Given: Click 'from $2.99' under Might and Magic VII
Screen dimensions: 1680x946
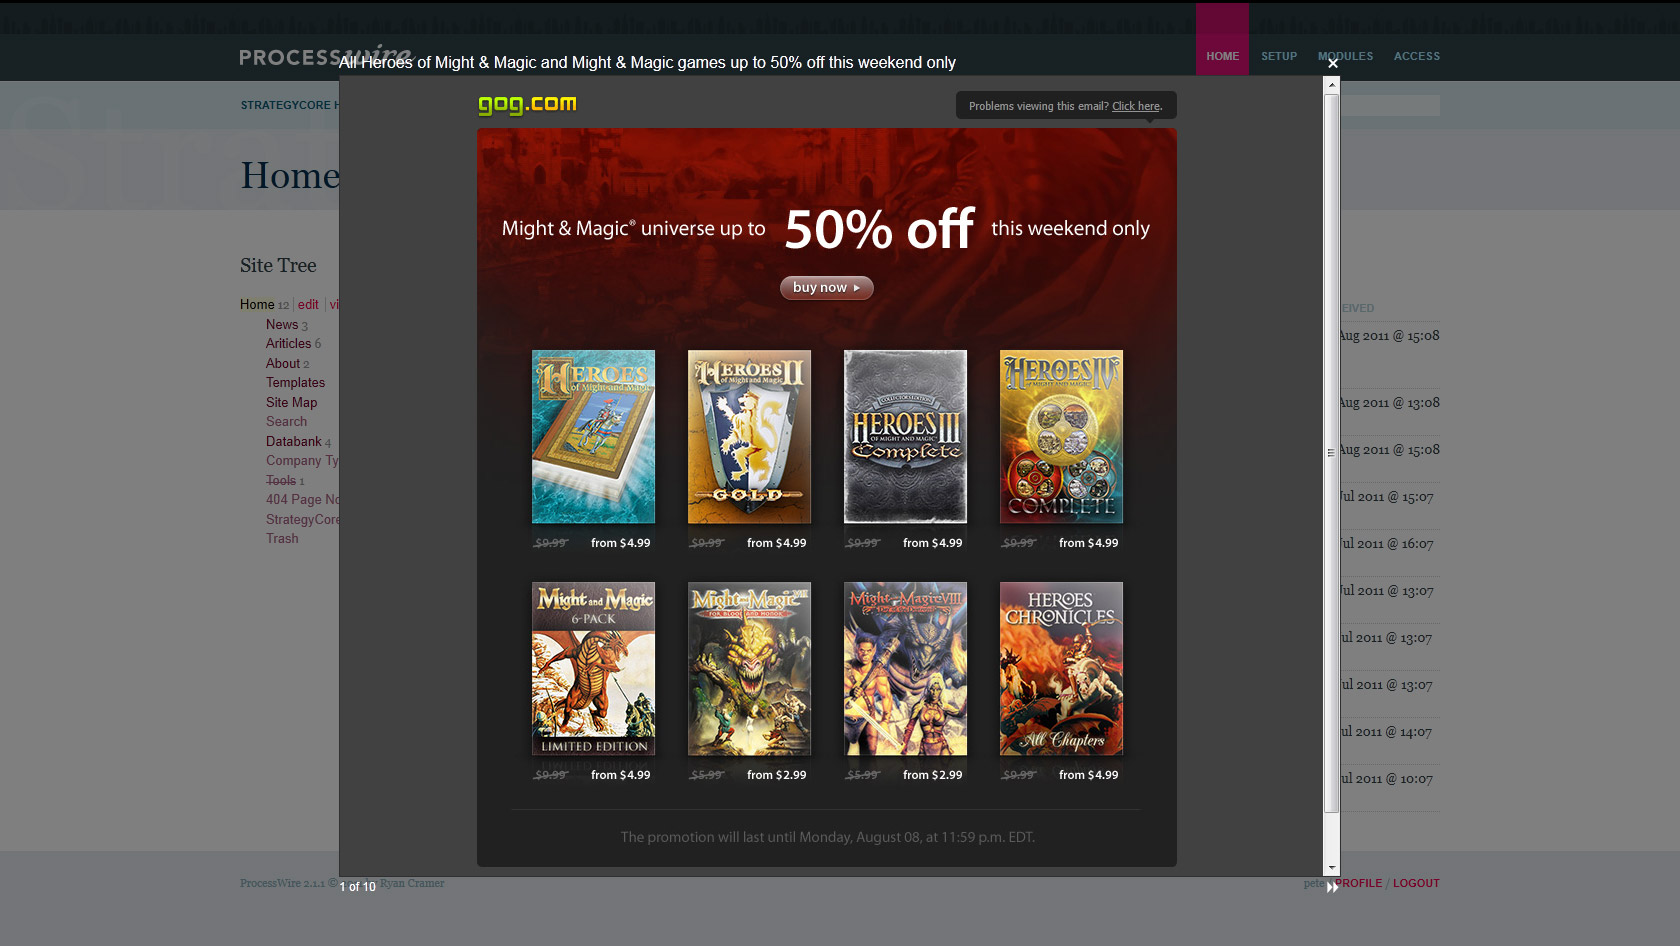Looking at the screenshot, I should 776,775.
